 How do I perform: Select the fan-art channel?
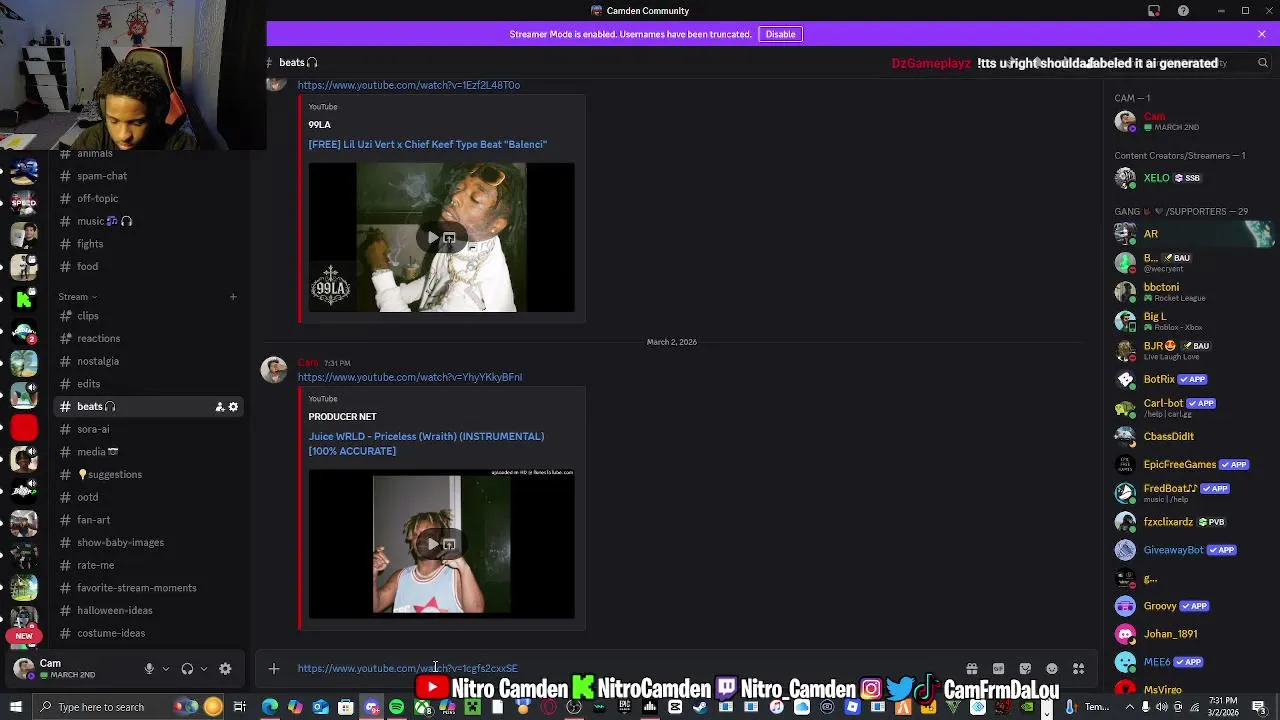pos(147,520)
